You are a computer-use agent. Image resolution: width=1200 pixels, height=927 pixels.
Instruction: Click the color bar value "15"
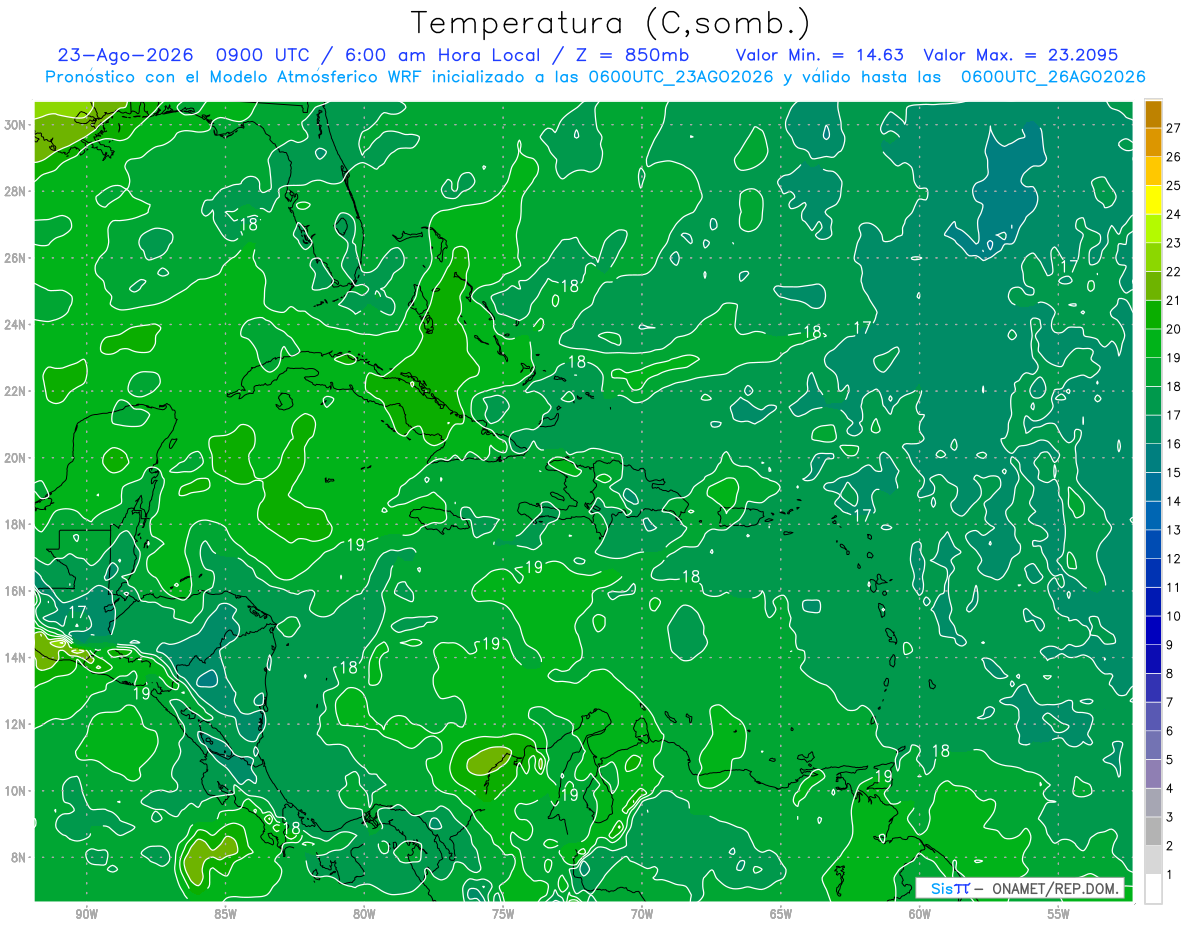click(1173, 473)
